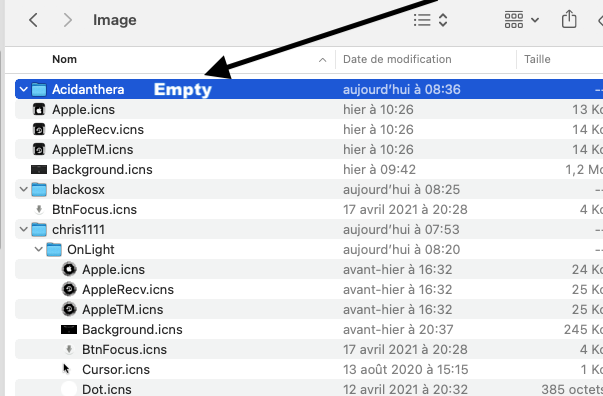Select the Dot.icns file name
603x396 pixels.
pos(107,389)
